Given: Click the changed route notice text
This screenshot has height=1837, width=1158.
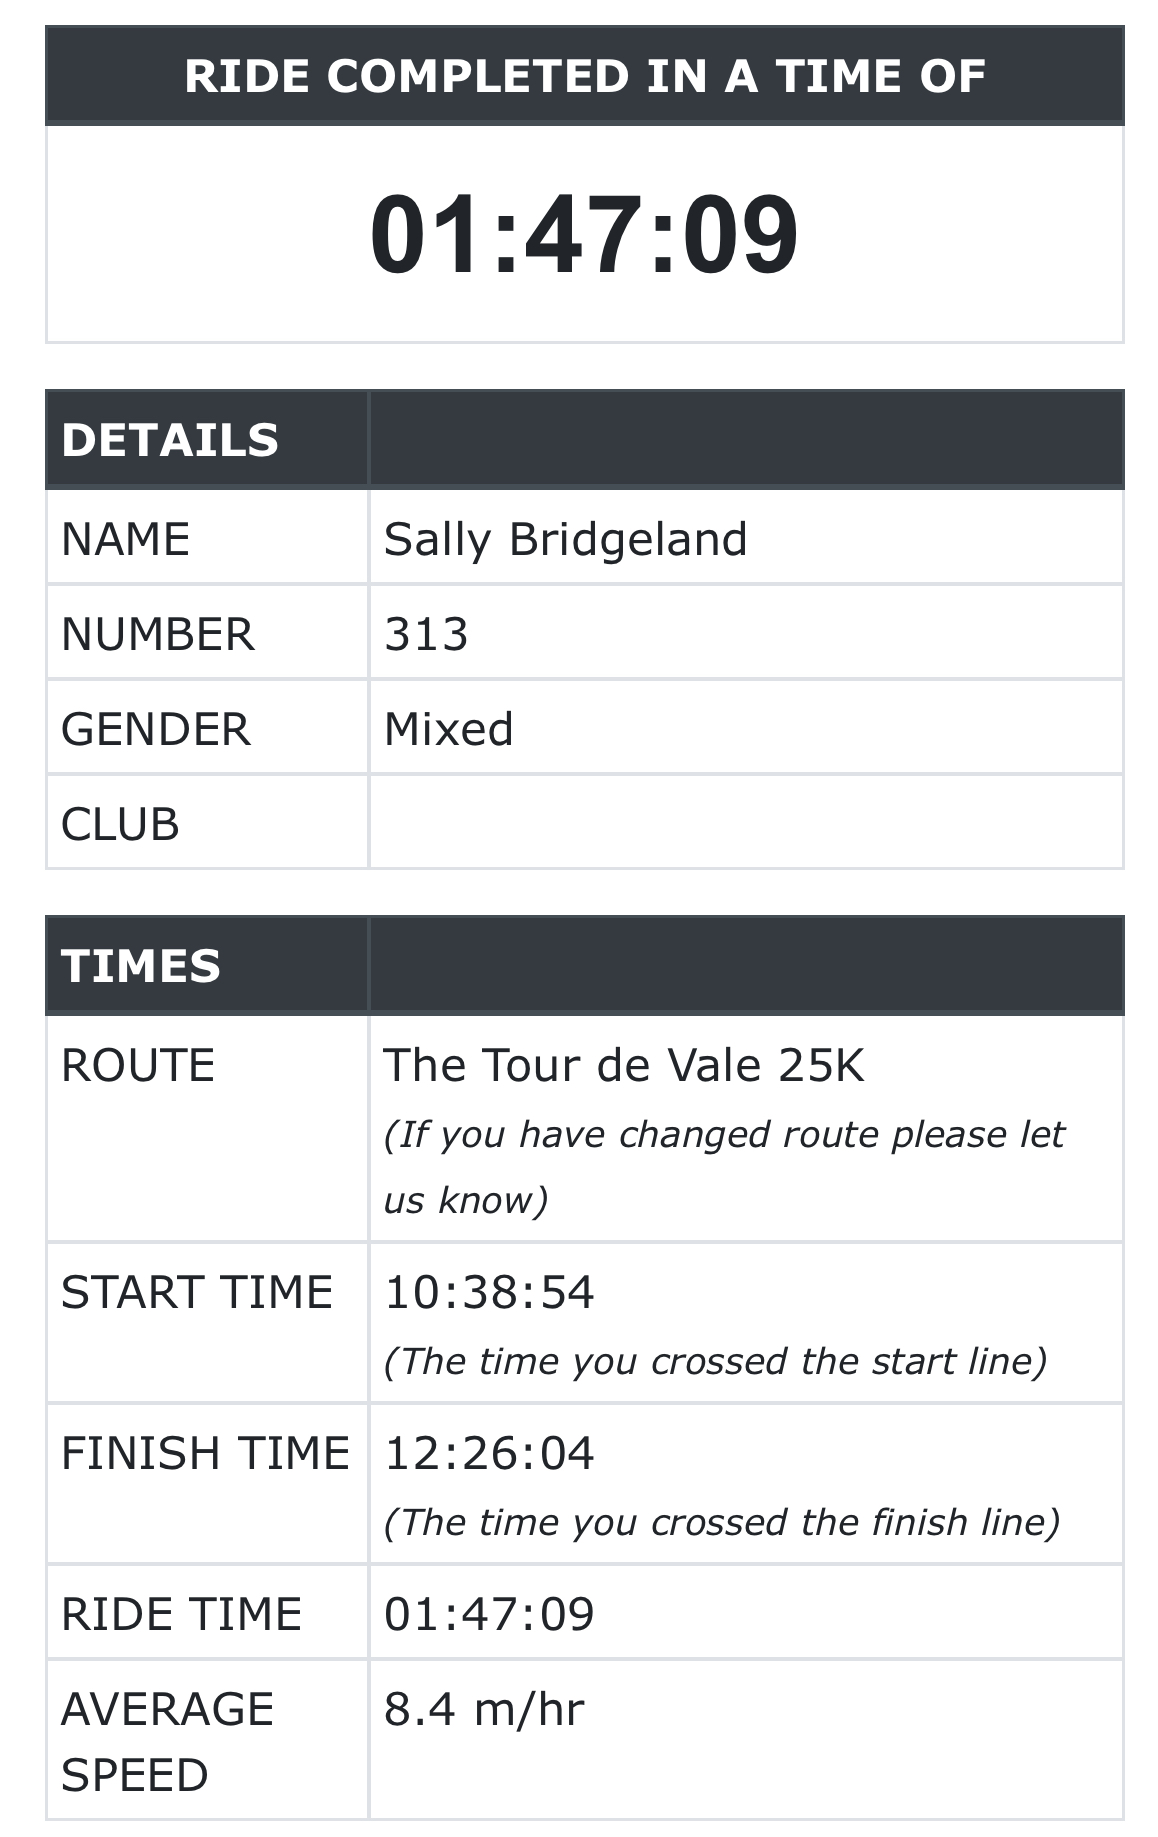Looking at the screenshot, I should (724, 1167).
